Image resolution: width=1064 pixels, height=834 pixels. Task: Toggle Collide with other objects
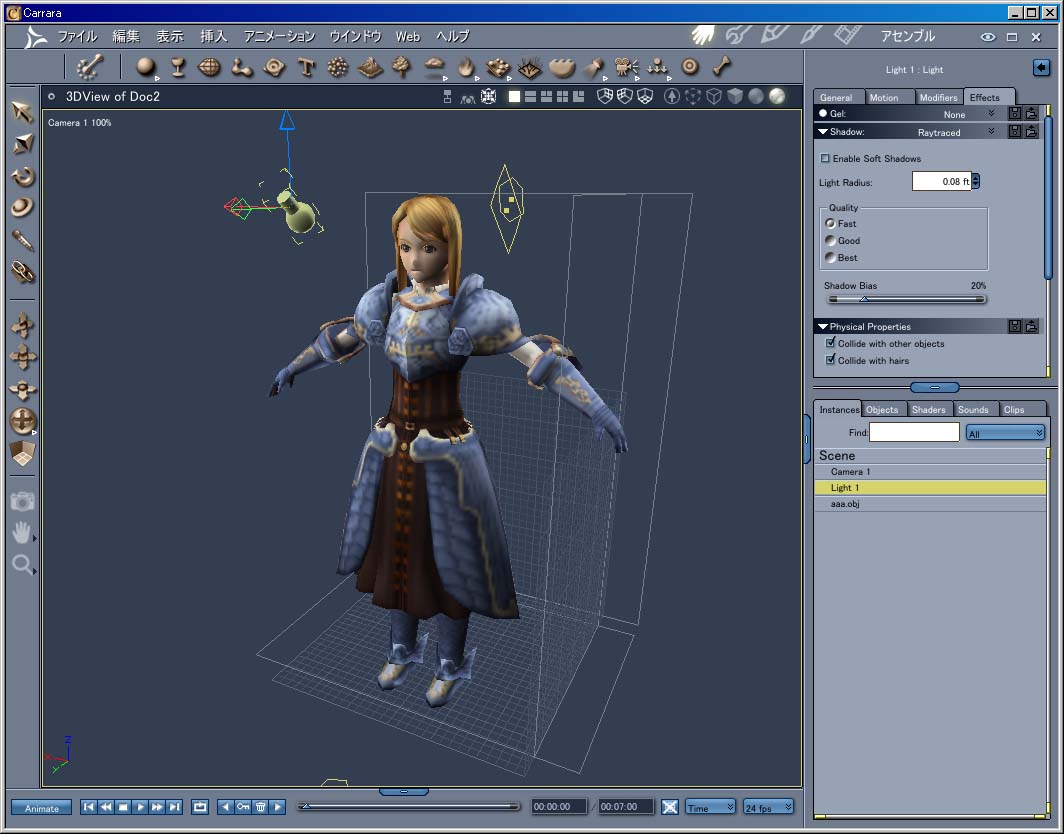coord(830,343)
